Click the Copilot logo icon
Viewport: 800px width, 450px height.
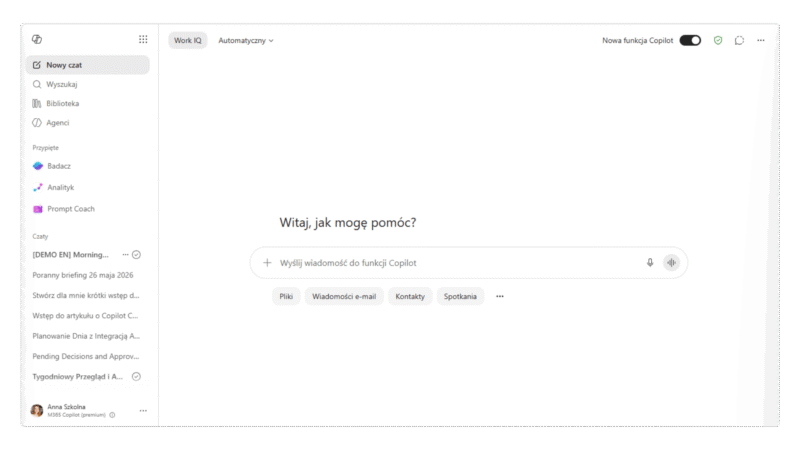37,39
